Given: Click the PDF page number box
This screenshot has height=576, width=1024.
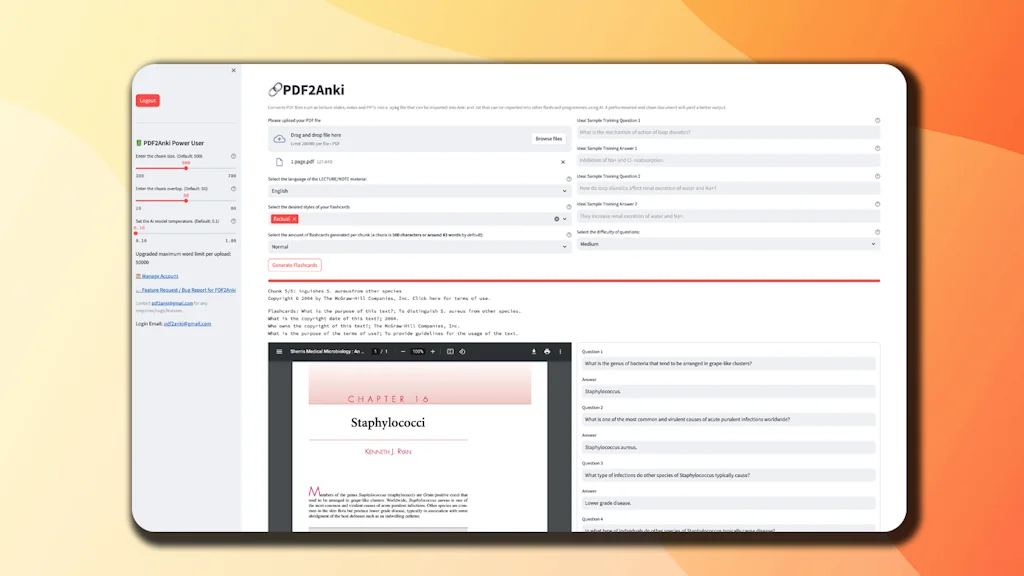Looking at the screenshot, I should (375, 352).
